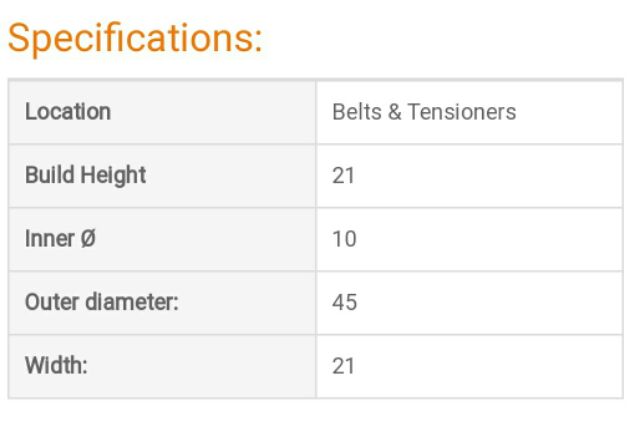Image resolution: width=640 pixels, height=435 pixels.
Task: Click the Ø diameter symbol
Action: point(87,239)
